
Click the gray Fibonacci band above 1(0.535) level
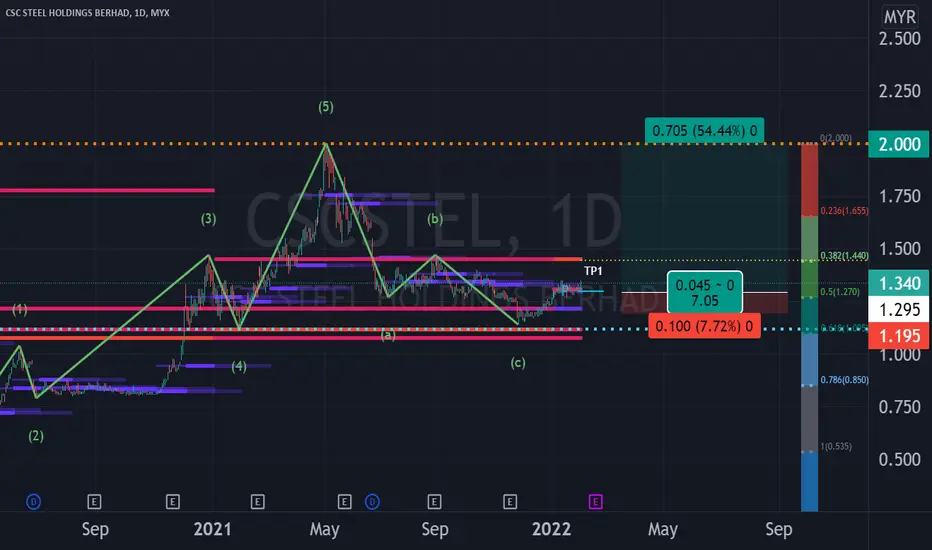coord(809,419)
